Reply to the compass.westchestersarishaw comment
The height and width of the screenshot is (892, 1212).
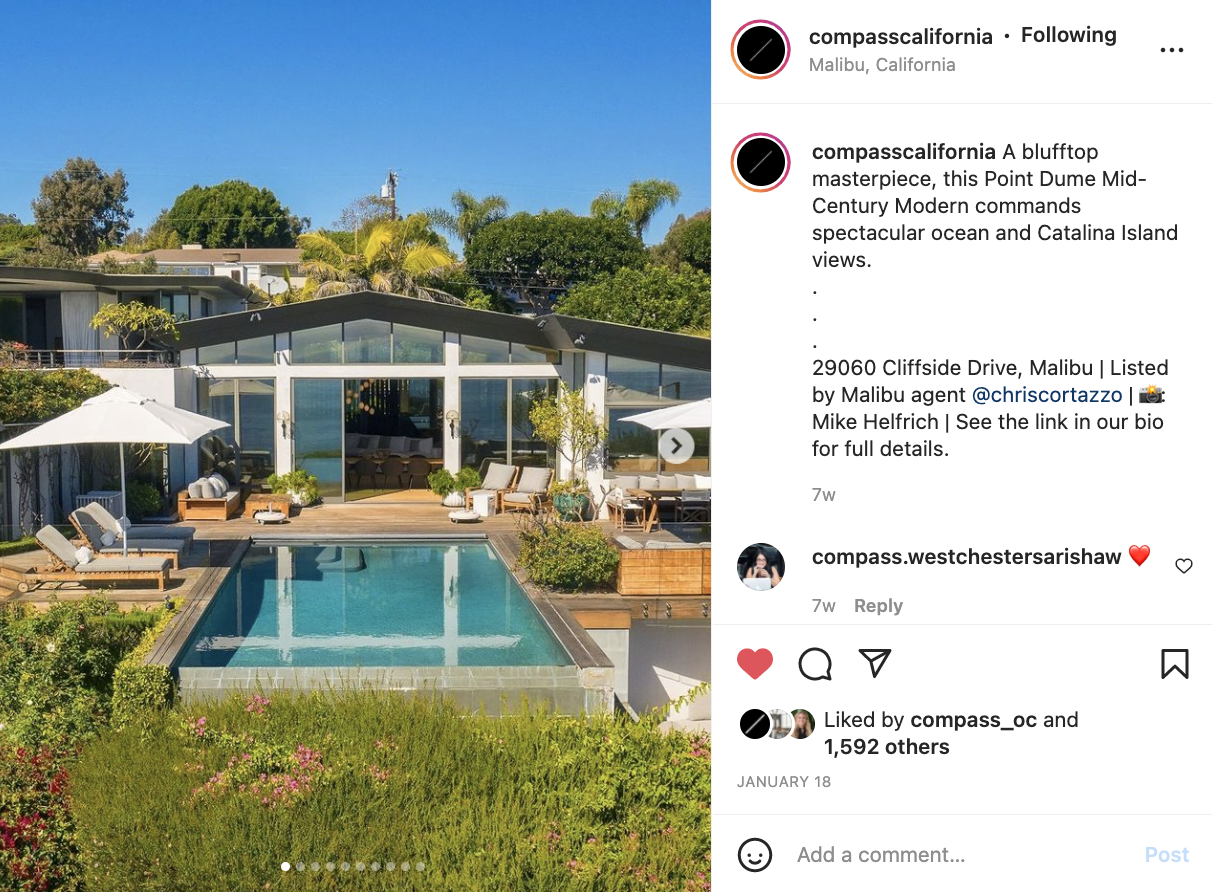(x=878, y=606)
